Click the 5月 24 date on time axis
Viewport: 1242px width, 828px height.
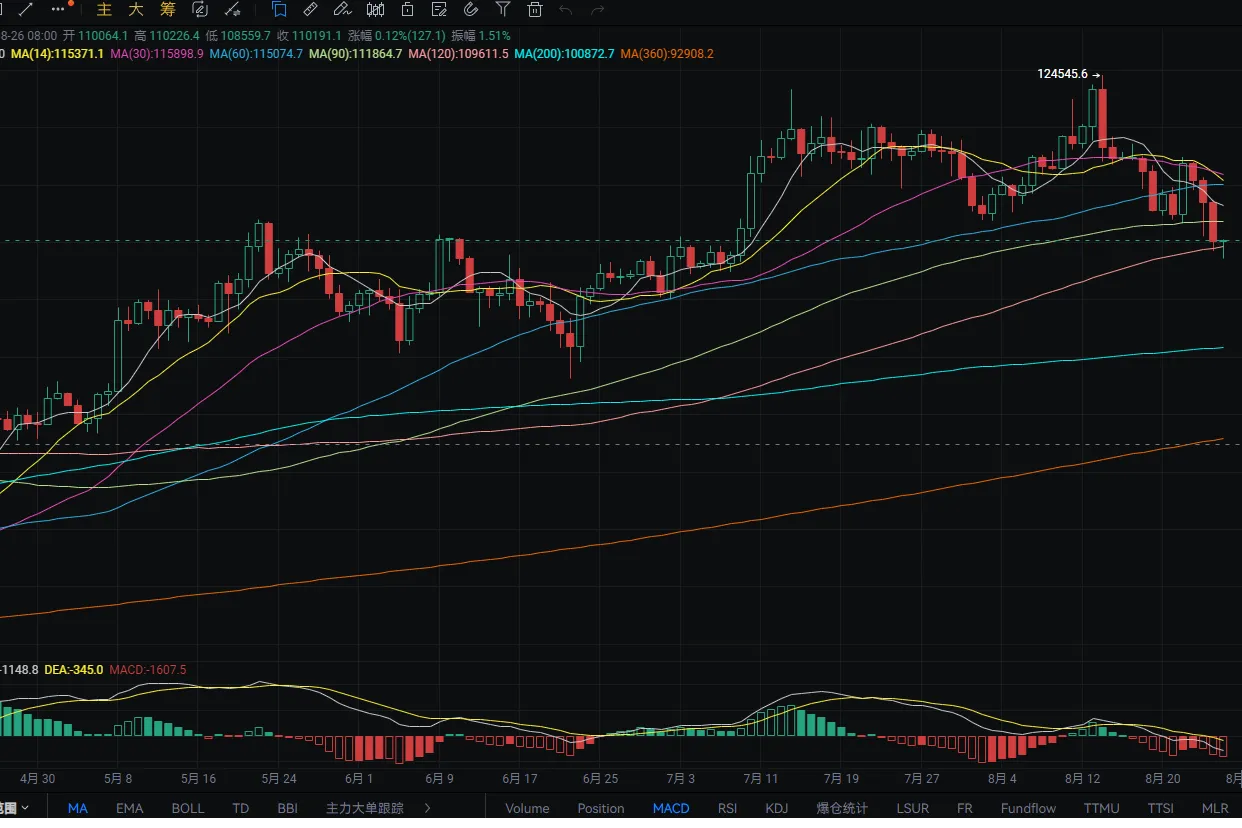279,778
